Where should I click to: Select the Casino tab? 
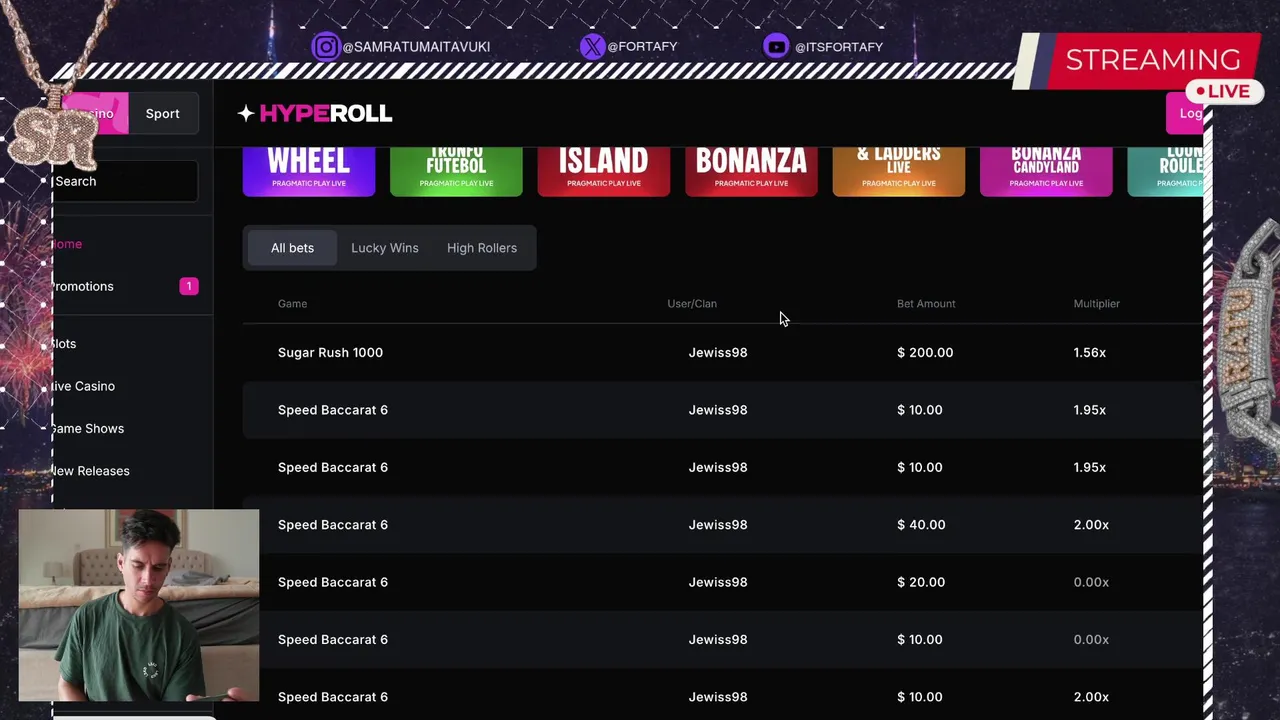tap(95, 114)
